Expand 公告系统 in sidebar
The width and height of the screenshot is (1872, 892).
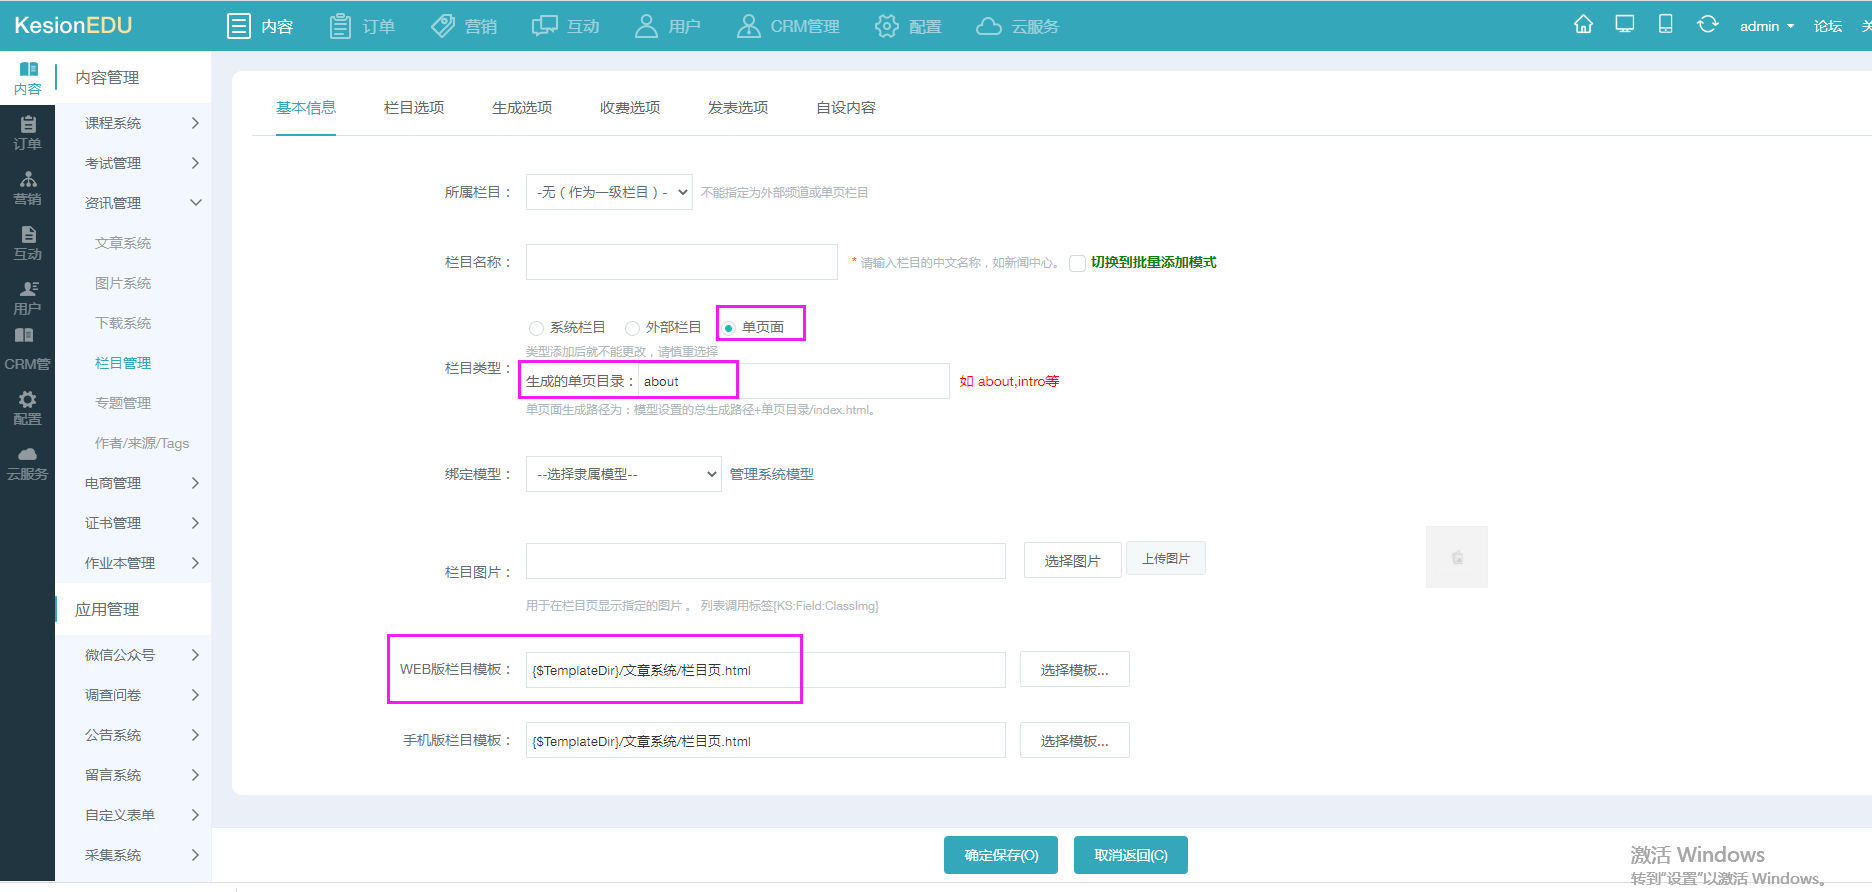(133, 735)
